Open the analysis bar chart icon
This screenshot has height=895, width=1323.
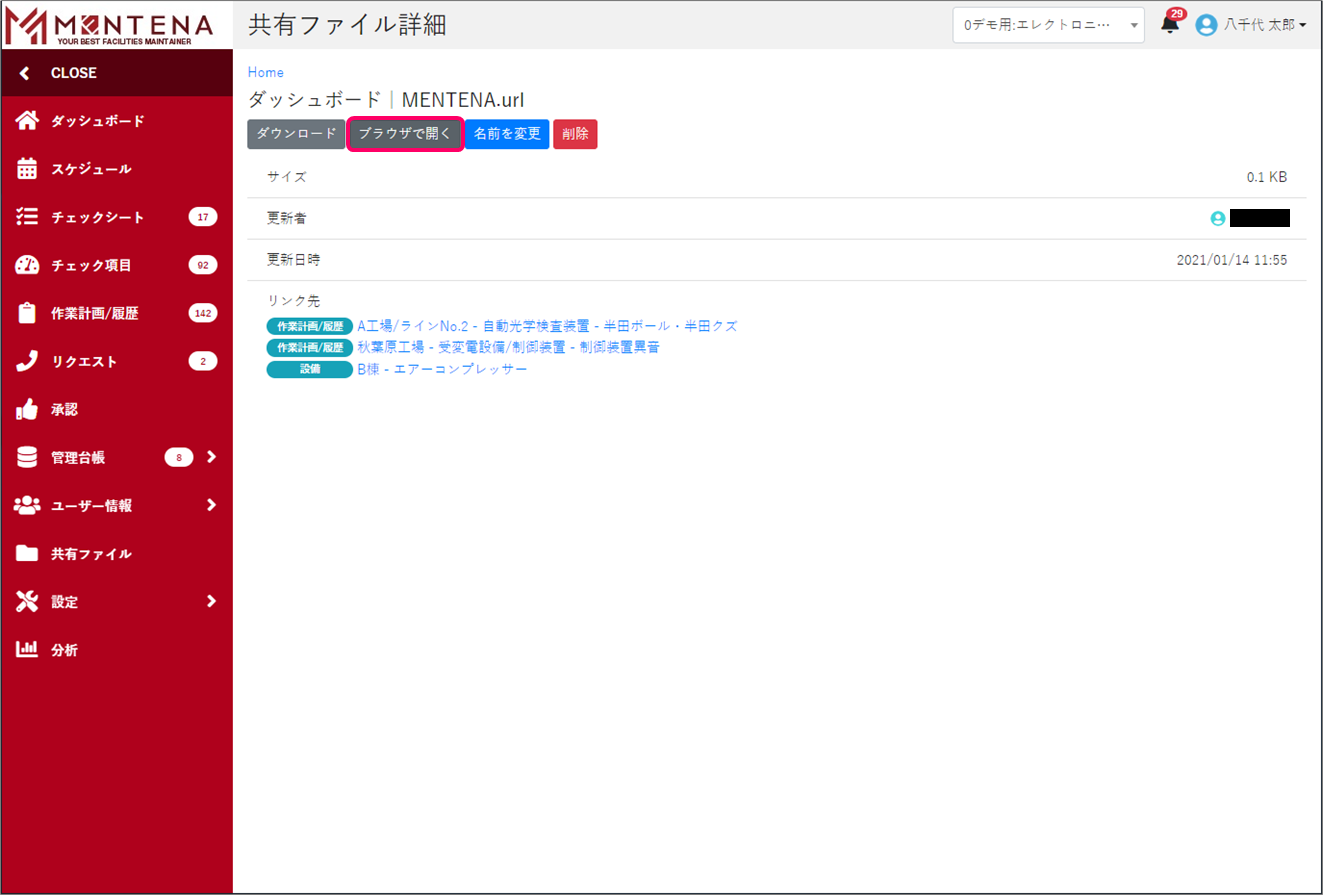coord(28,649)
